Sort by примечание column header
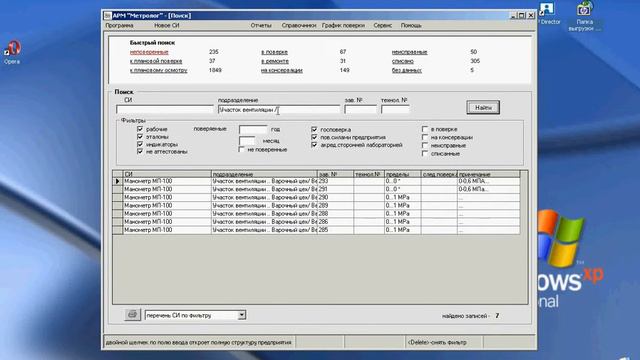640x360 pixels. pyautogui.click(x=489, y=174)
